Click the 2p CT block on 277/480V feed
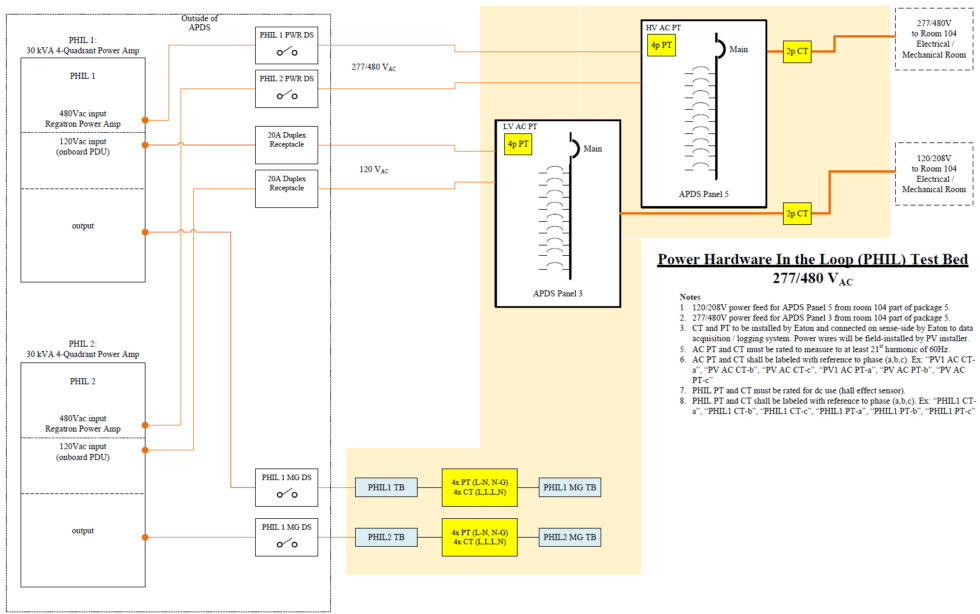980x614 pixels. pos(797,51)
